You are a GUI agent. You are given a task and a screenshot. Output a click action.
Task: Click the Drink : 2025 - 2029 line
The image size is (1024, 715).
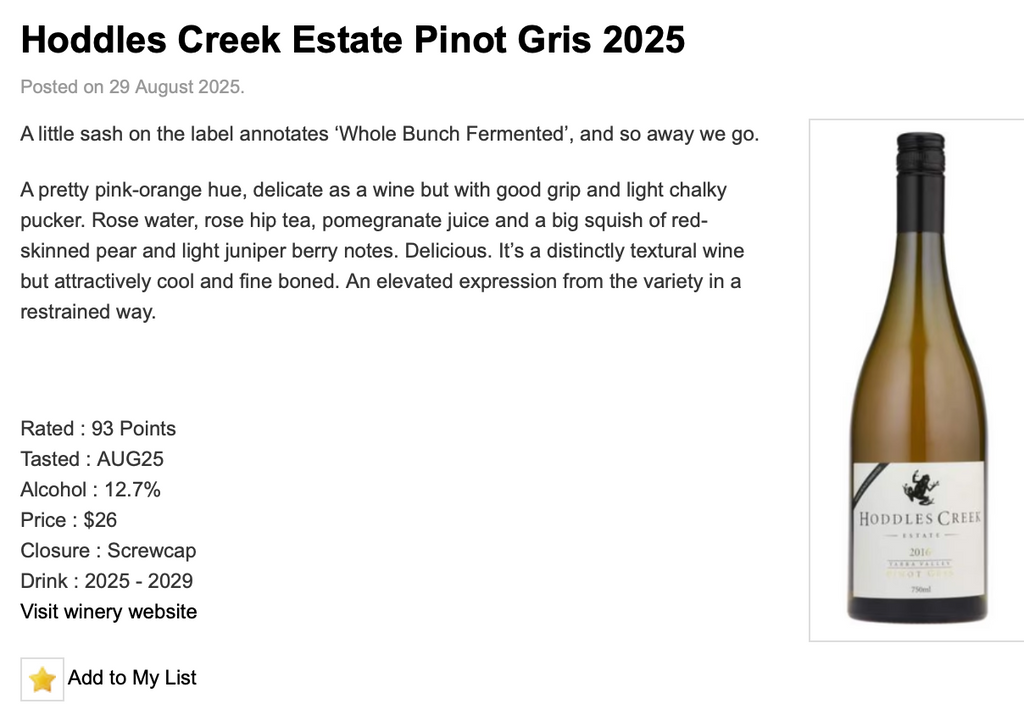(x=107, y=581)
